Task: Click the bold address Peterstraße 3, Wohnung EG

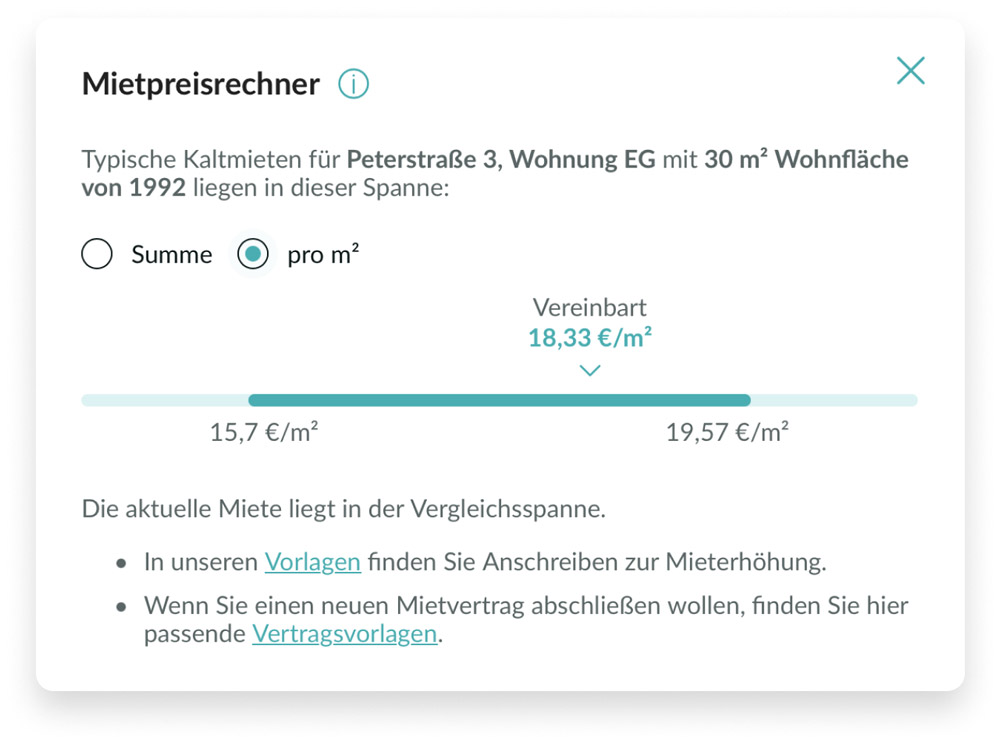Action: click(501, 160)
